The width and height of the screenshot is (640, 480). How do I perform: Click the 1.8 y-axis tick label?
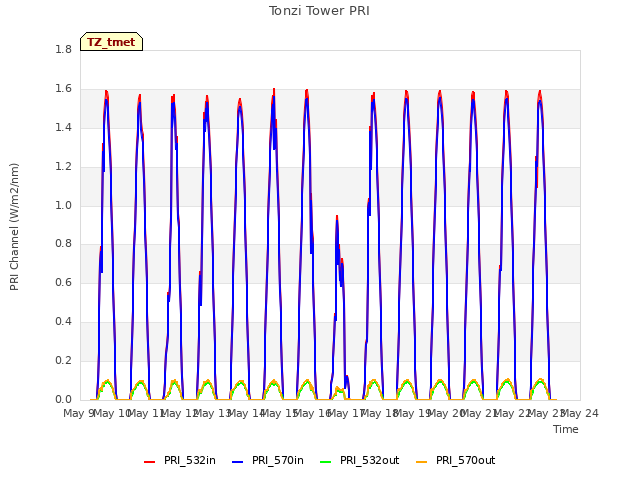coord(63,49)
